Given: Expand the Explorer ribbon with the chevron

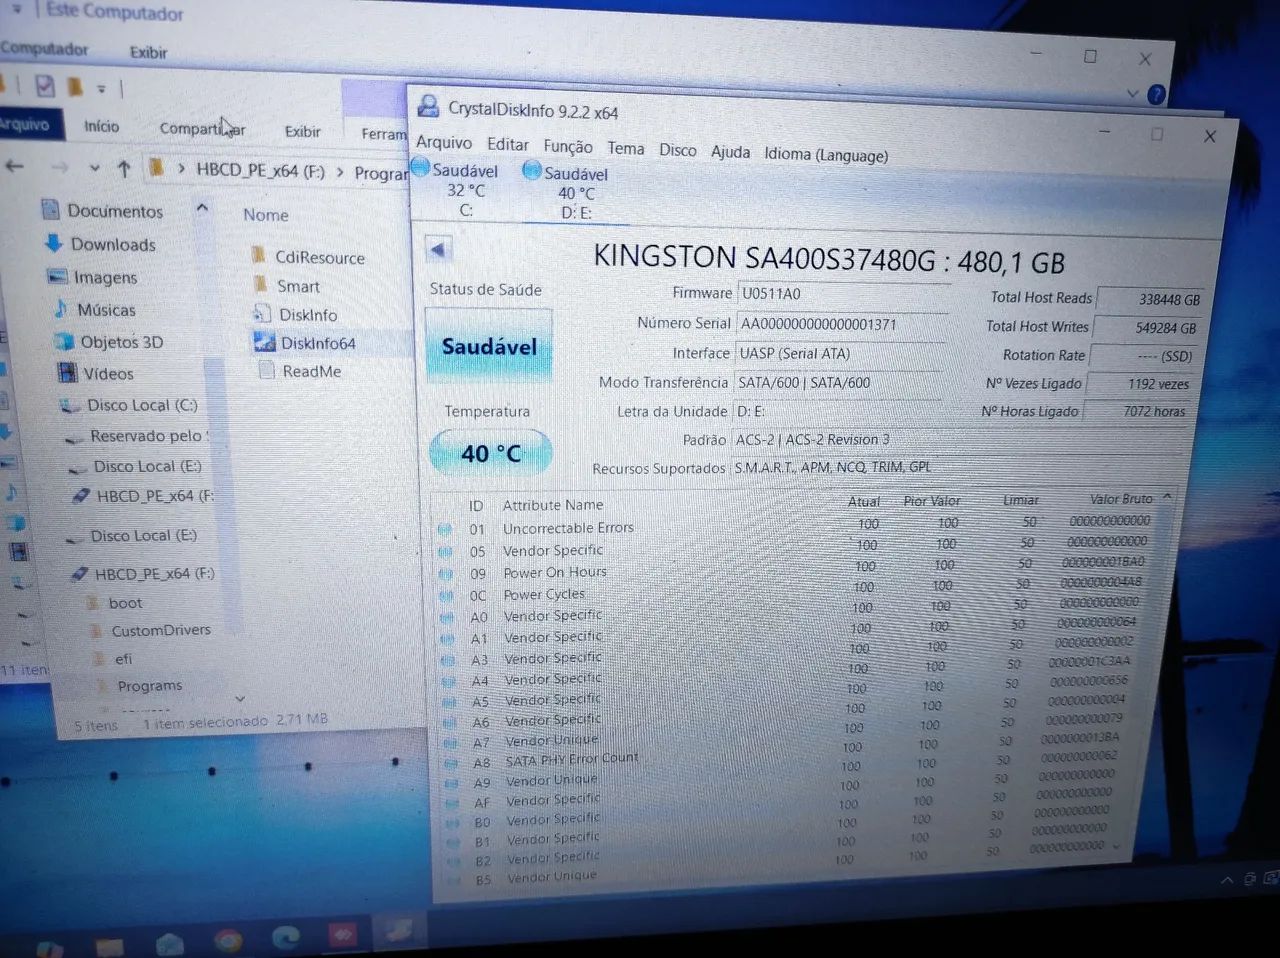Looking at the screenshot, I should click(1132, 93).
